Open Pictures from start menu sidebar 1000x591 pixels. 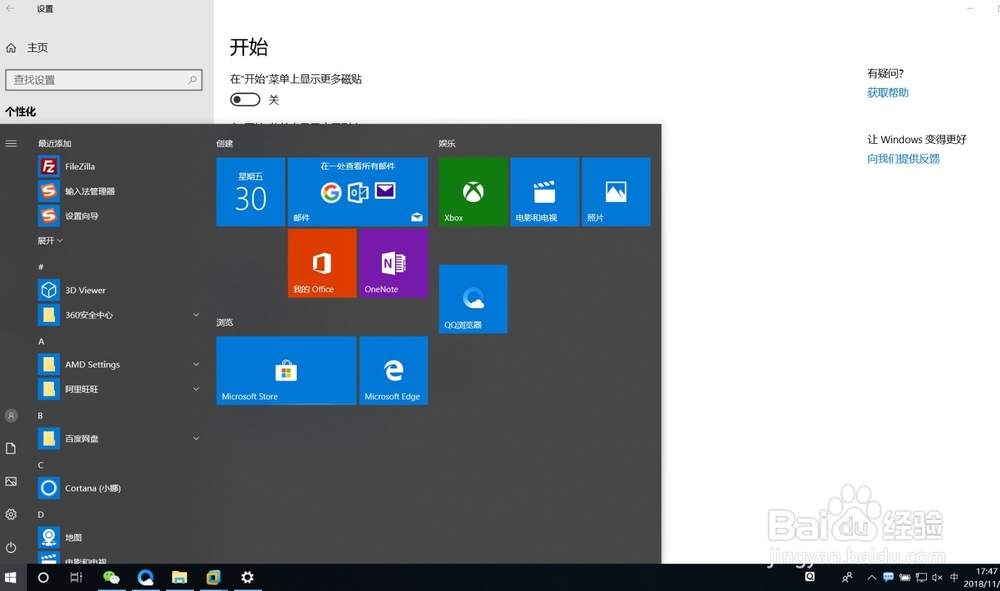tap(11, 481)
